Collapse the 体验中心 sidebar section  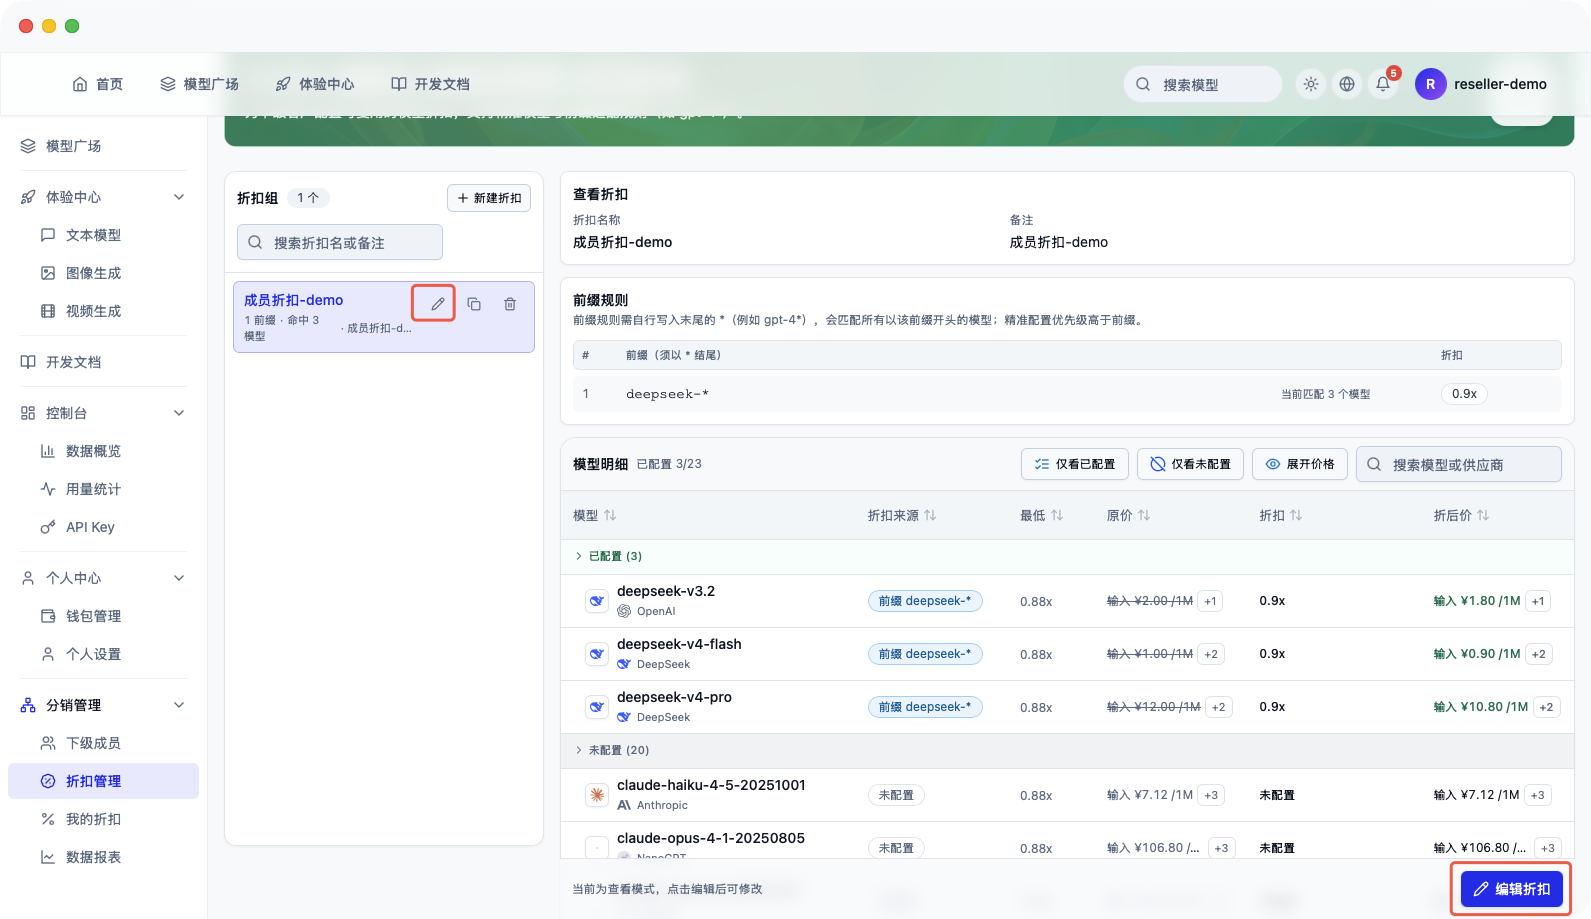click(x=179, y=197)
